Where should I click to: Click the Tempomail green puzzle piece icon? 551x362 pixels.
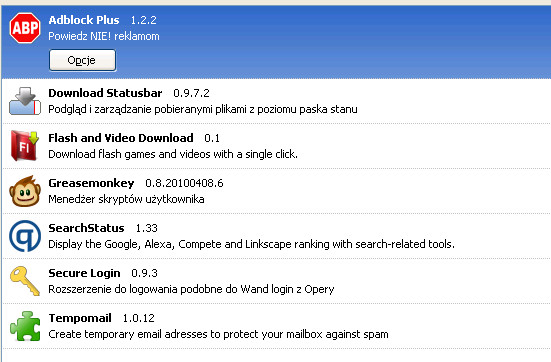coord(25,326)
